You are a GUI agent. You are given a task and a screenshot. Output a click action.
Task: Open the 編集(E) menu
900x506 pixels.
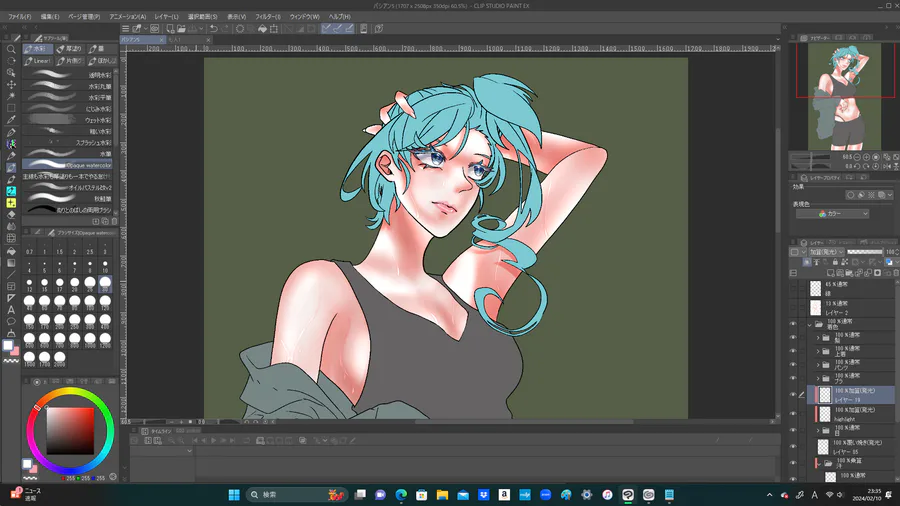coord(50,17)
